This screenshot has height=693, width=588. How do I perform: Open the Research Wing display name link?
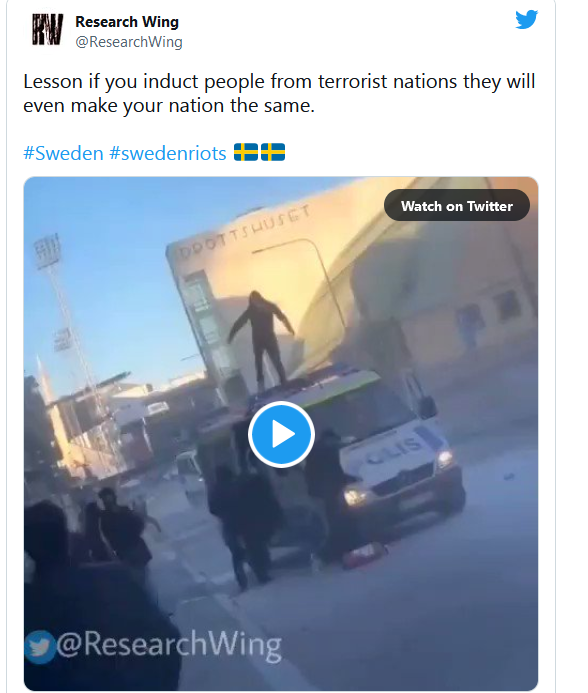click(127, 22)
